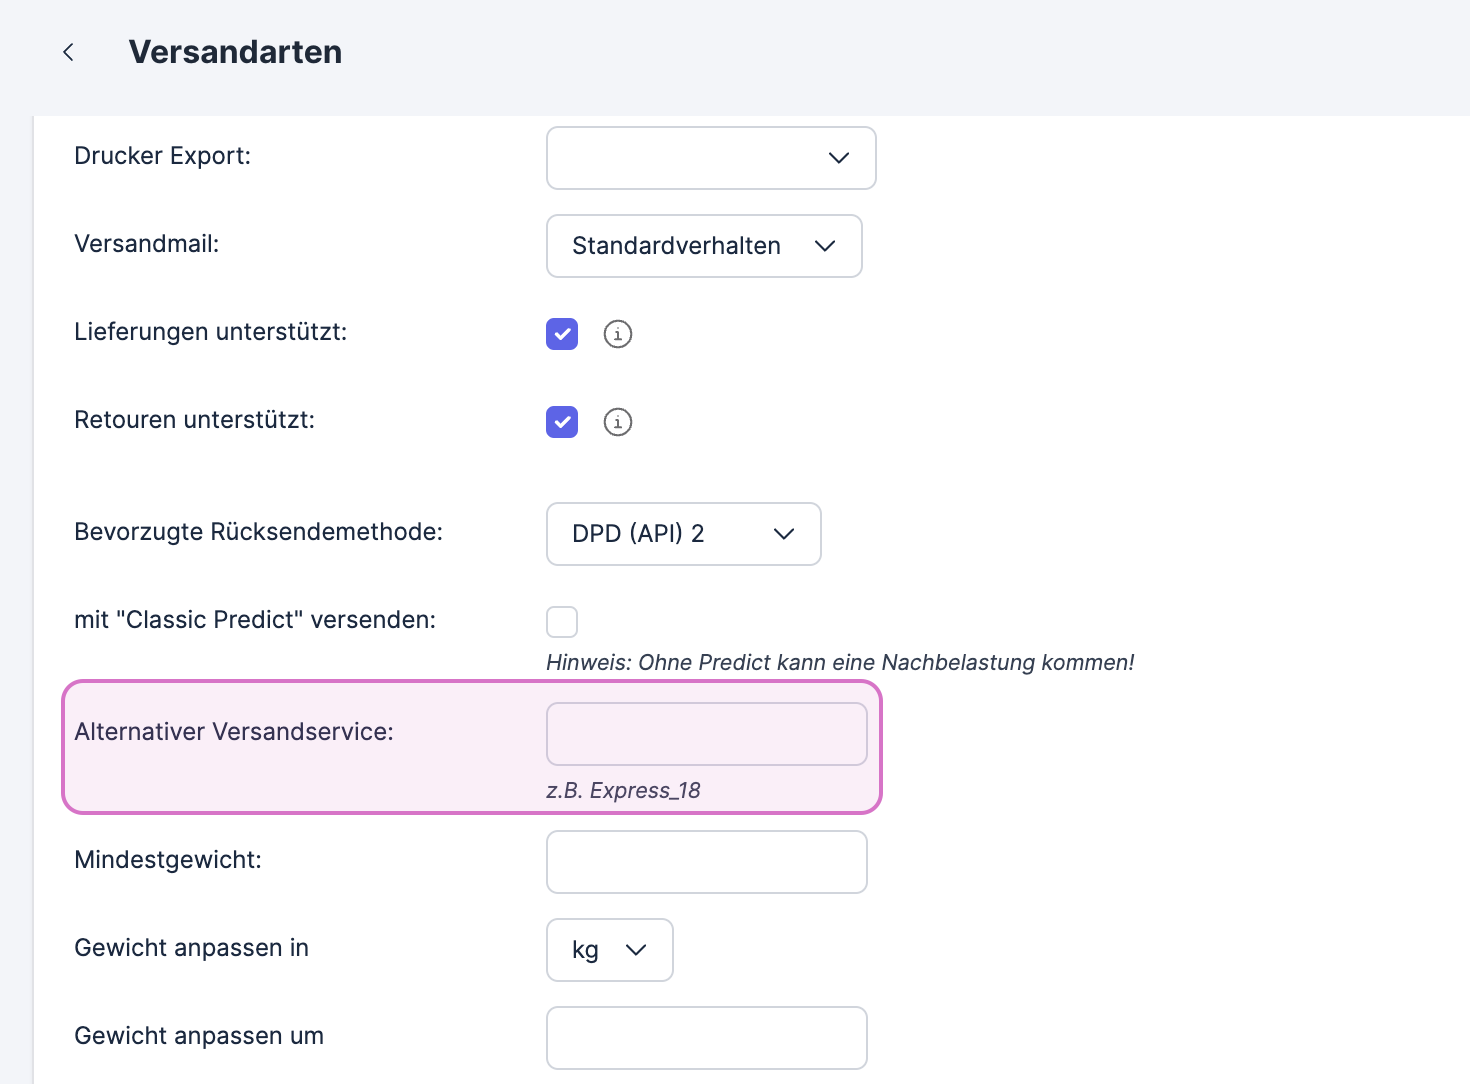Click the Drucker Export label text
Image resolution: width=1470 pixels, height=1084 pixels.
(162, 156)
